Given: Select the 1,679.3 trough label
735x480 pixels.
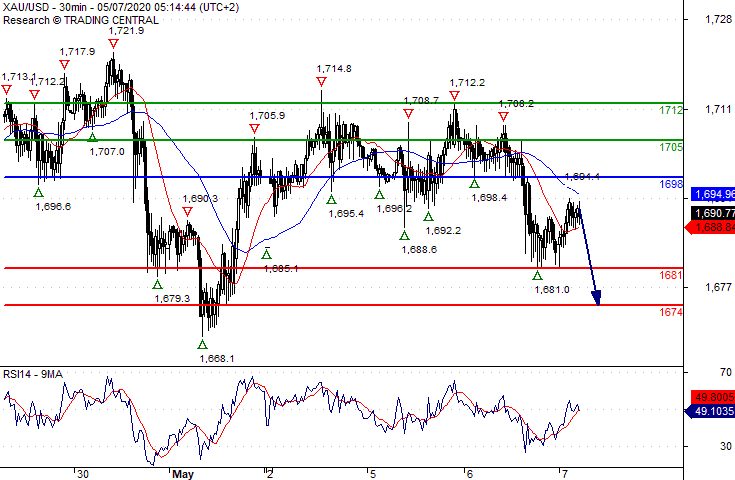Looking at the screenshot, I should coord(172,299).
